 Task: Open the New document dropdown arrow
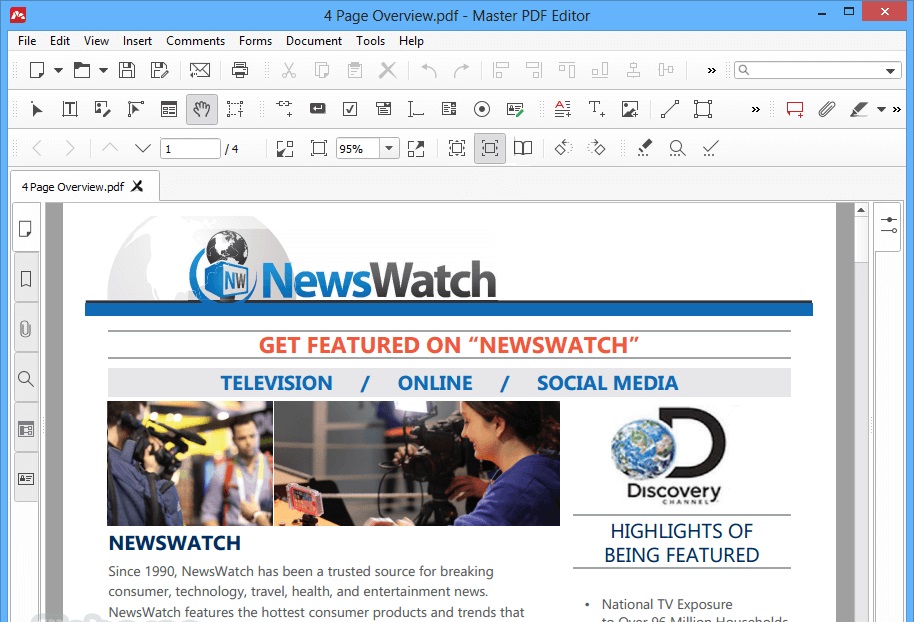tap(58, 71)
